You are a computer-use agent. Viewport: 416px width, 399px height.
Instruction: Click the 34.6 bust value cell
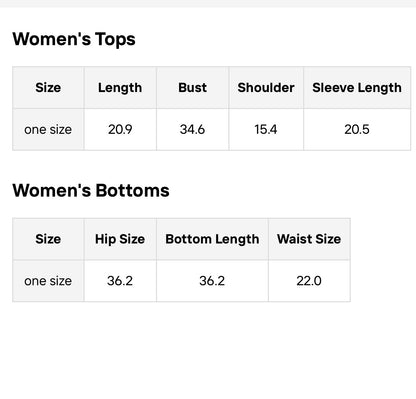(x=193, y=129)
